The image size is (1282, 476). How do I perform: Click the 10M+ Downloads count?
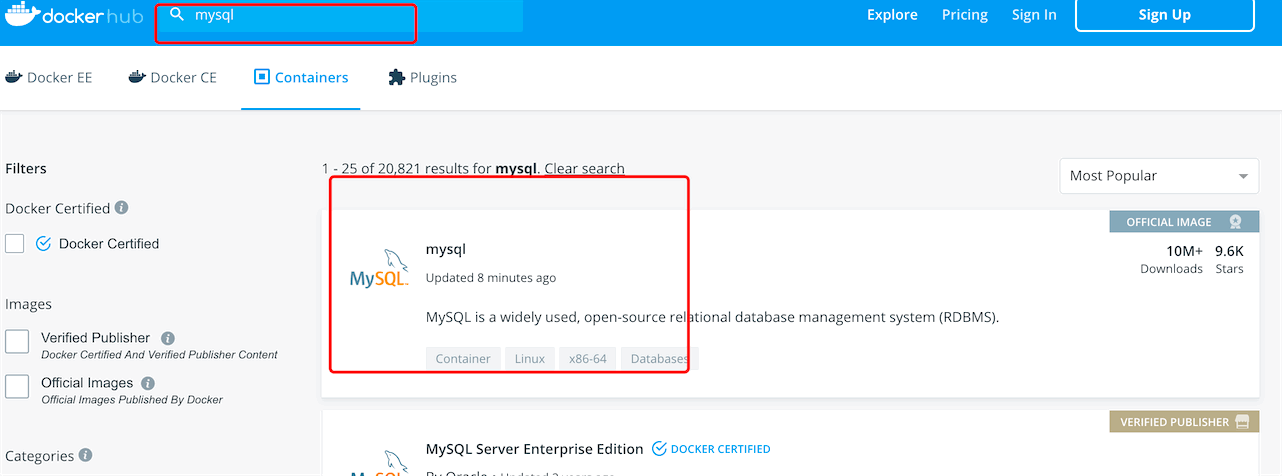[1172, 259]
